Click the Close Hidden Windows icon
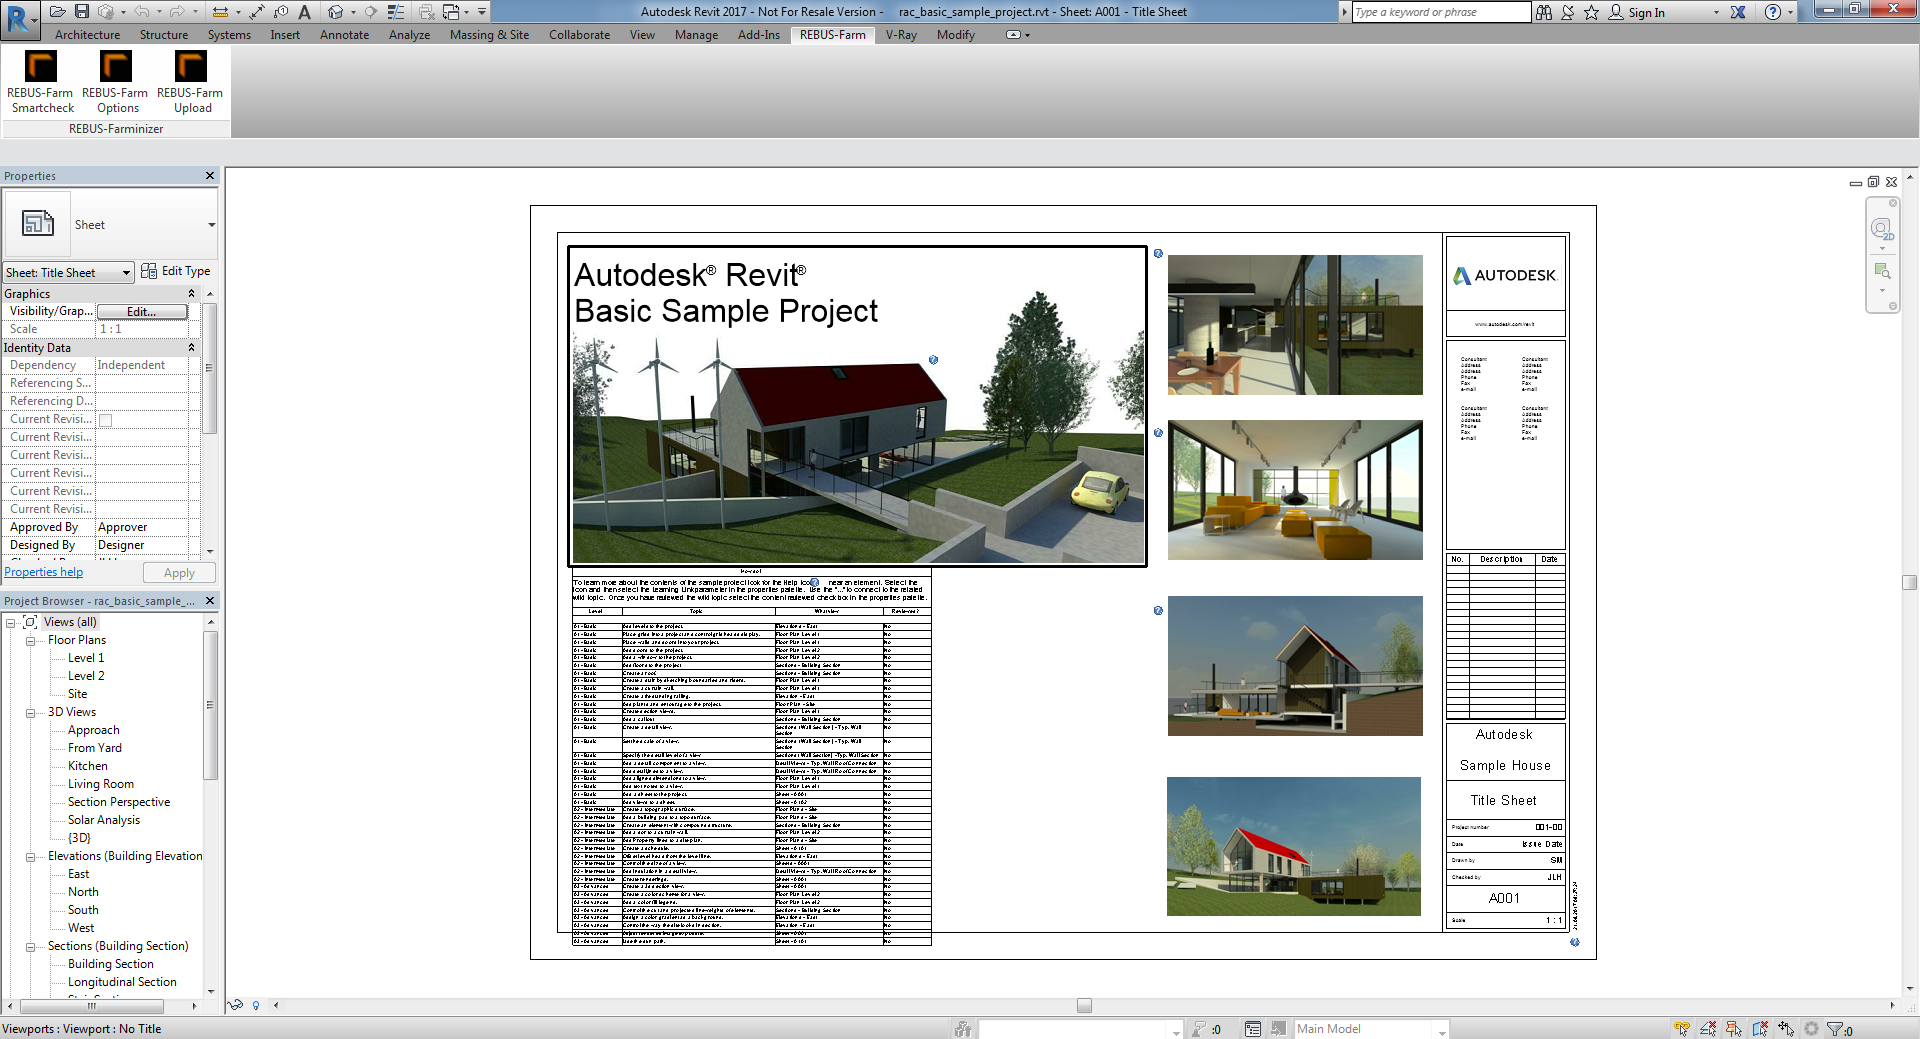 click(427, 12)
